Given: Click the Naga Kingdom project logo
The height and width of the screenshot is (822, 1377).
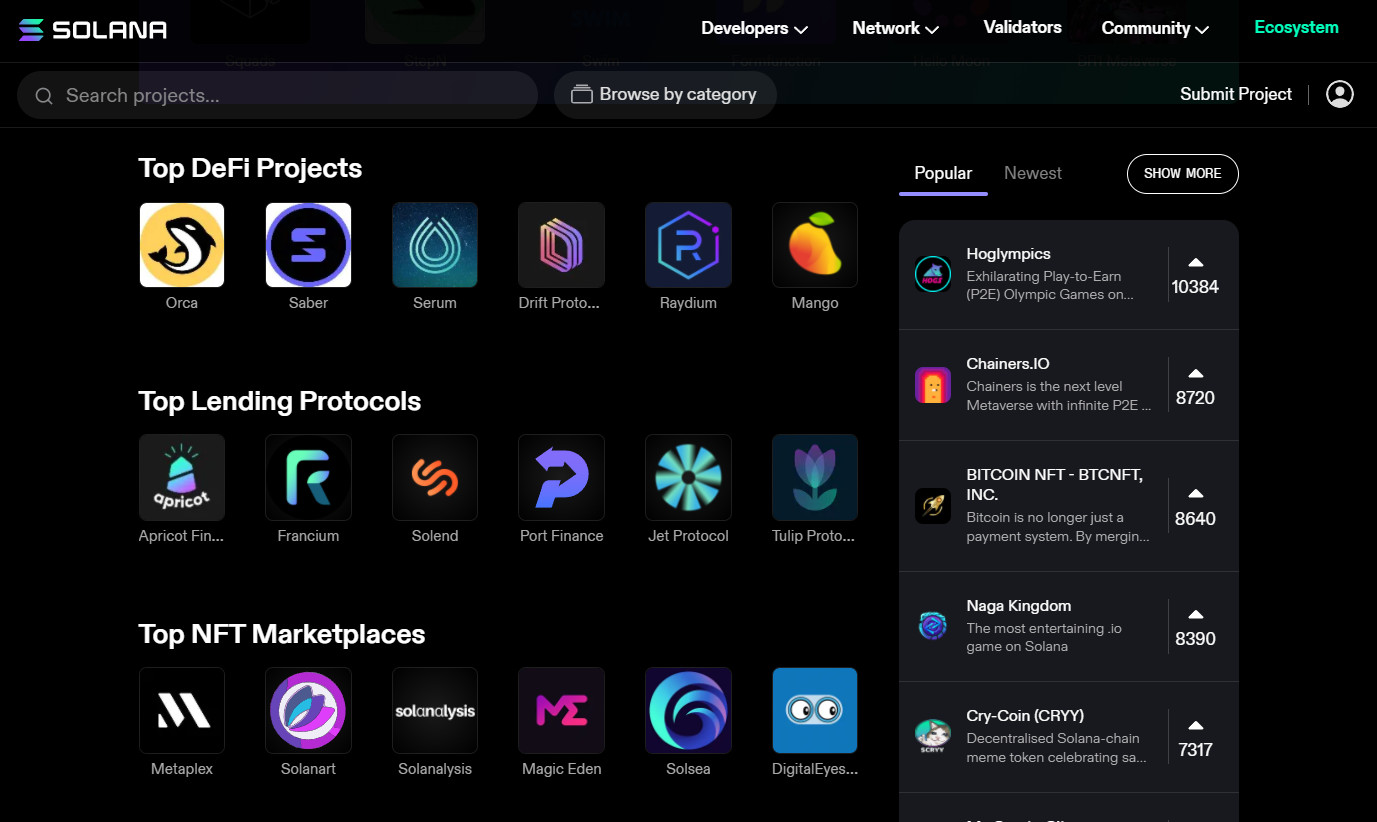Looking at the screenshot, I should (933, 626).
